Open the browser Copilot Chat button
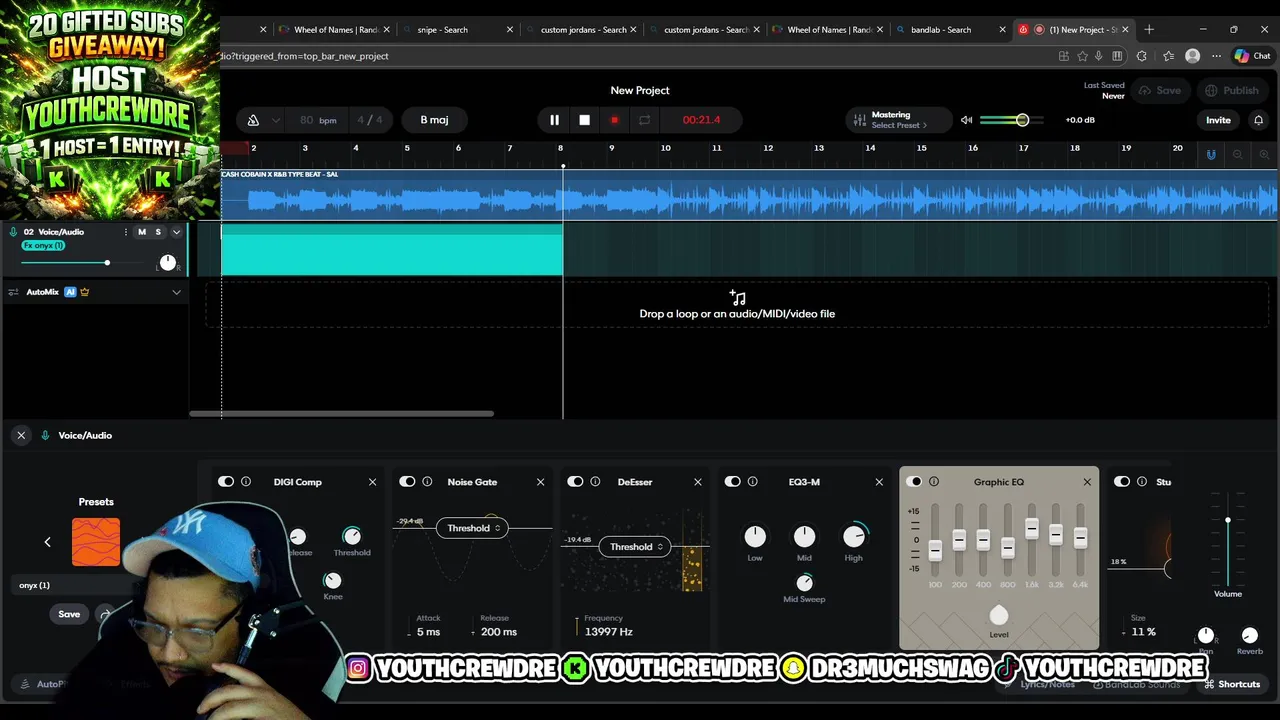1280x720 pixels. click(x=1254, y=56)
